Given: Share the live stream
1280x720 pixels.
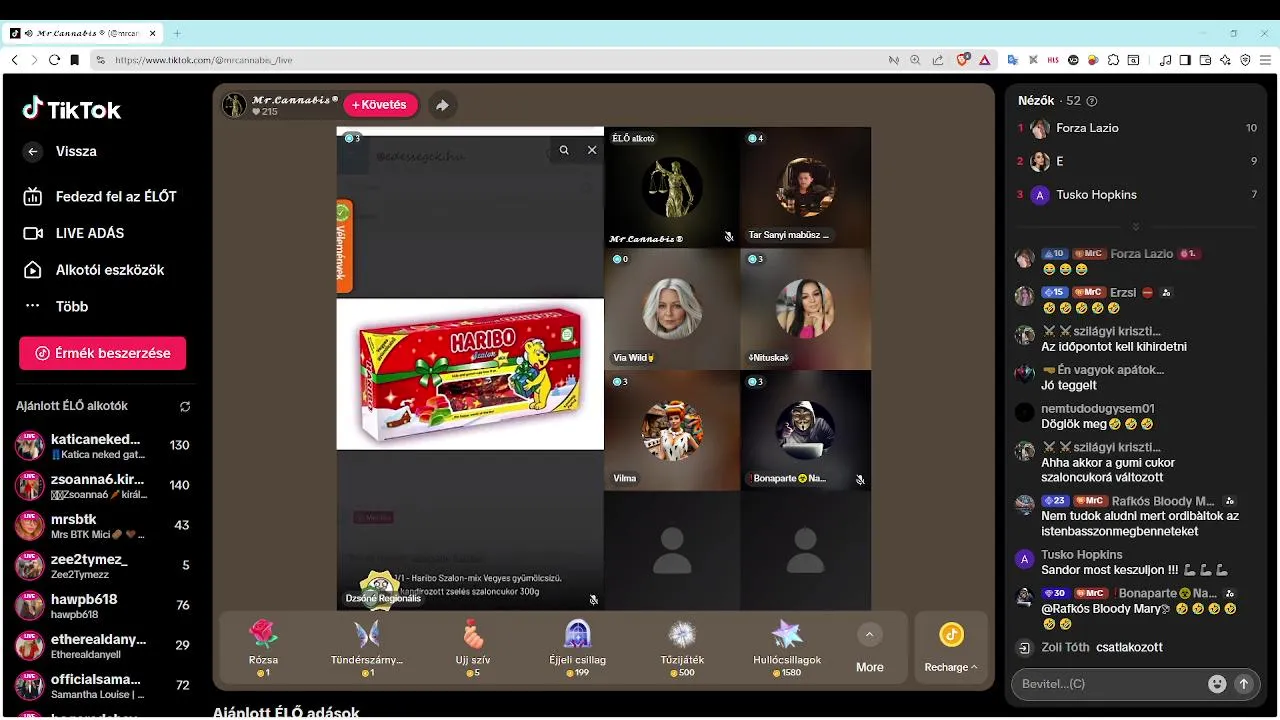Looking at the screenshot, I should [x=442, y=105].
